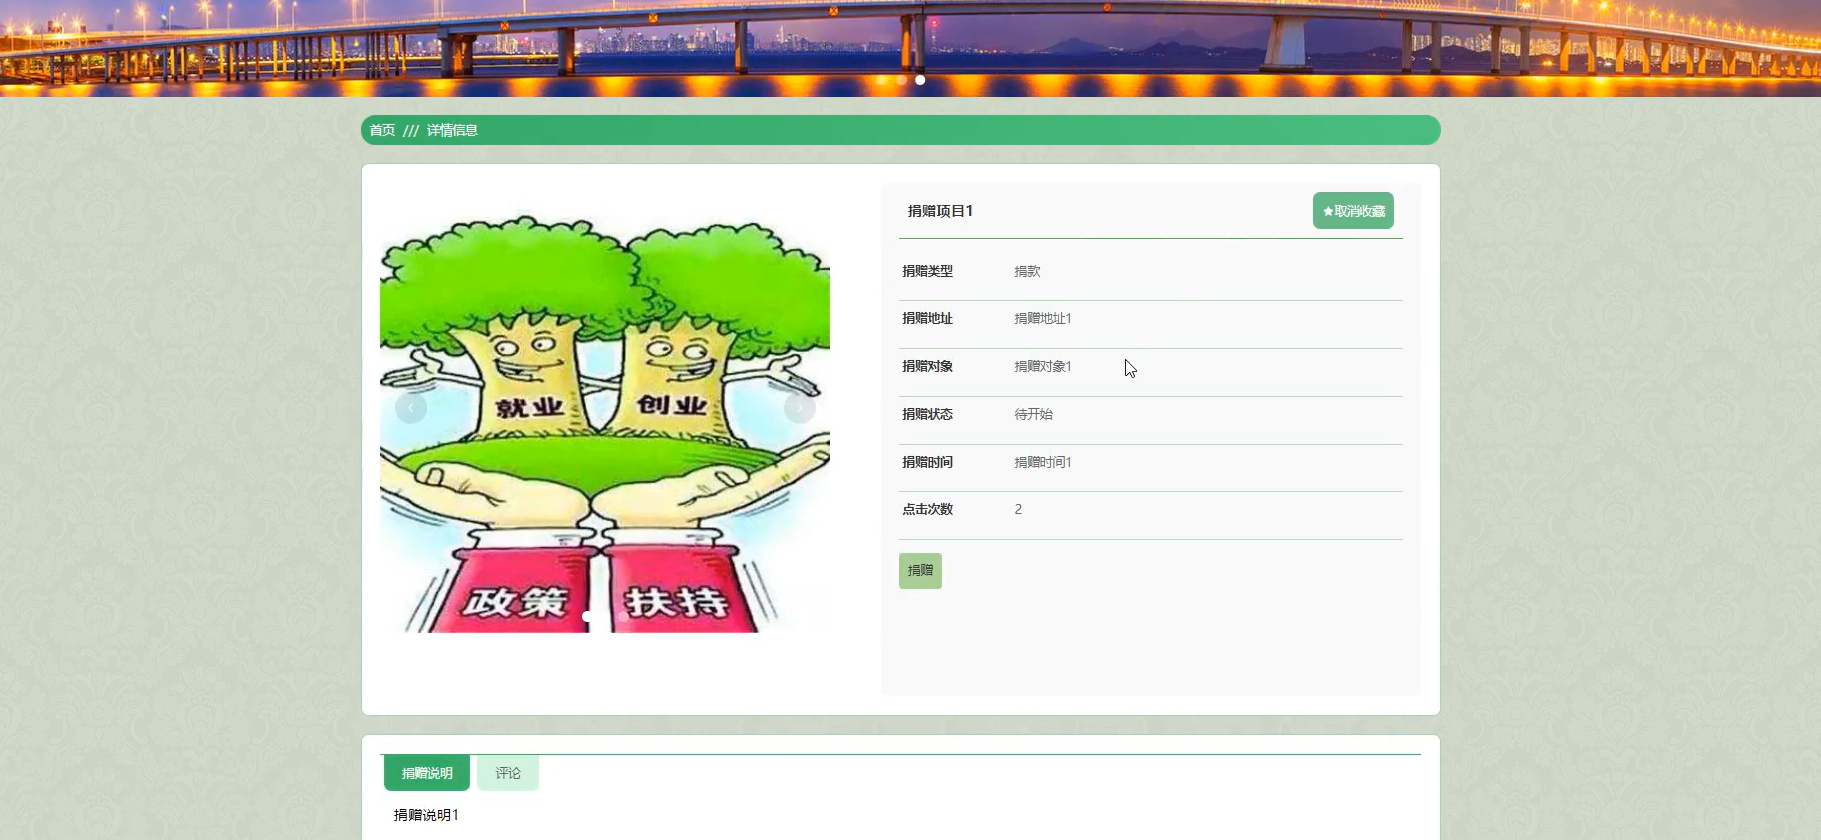Go to 首页 in the breadcrumb
This screenshot has height=840, width=1821.
click(x=382, y=130)
